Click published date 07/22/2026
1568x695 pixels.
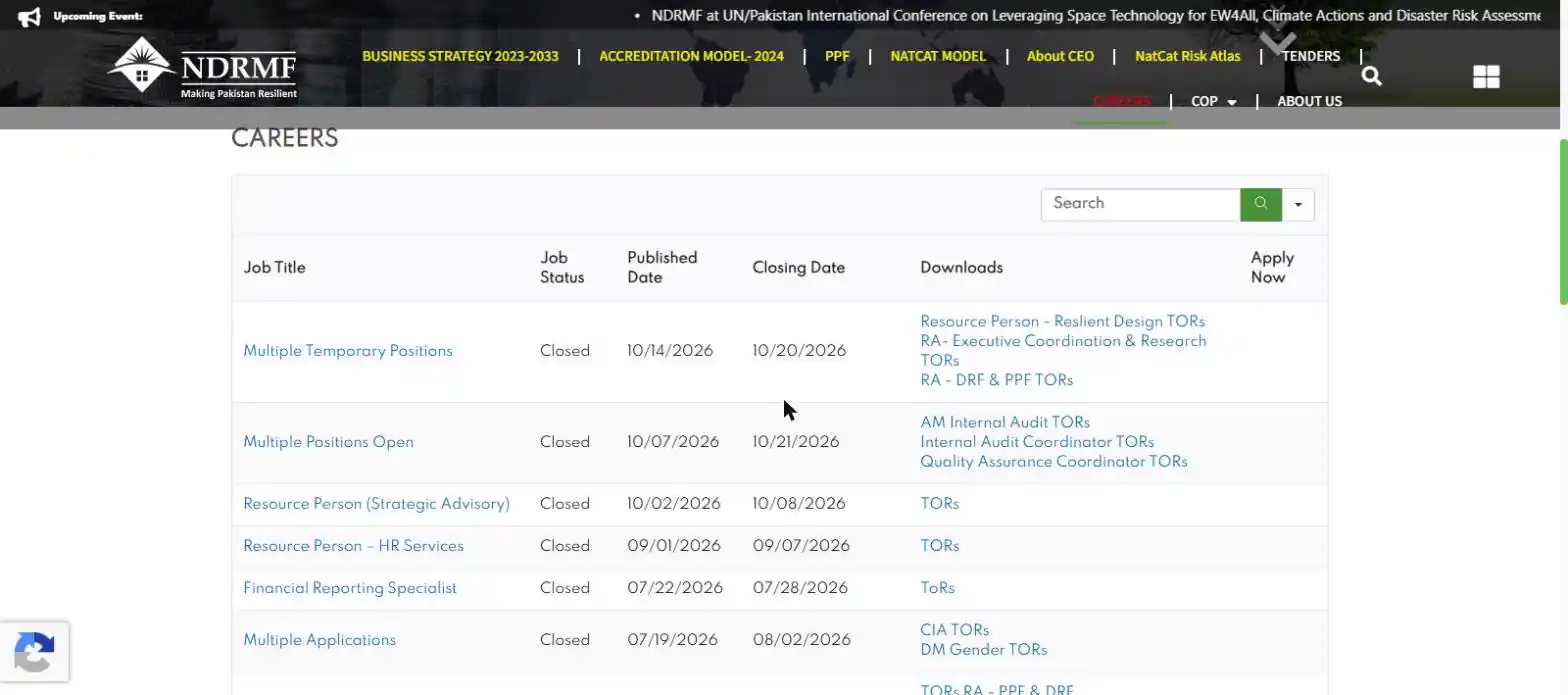point(675,588)
